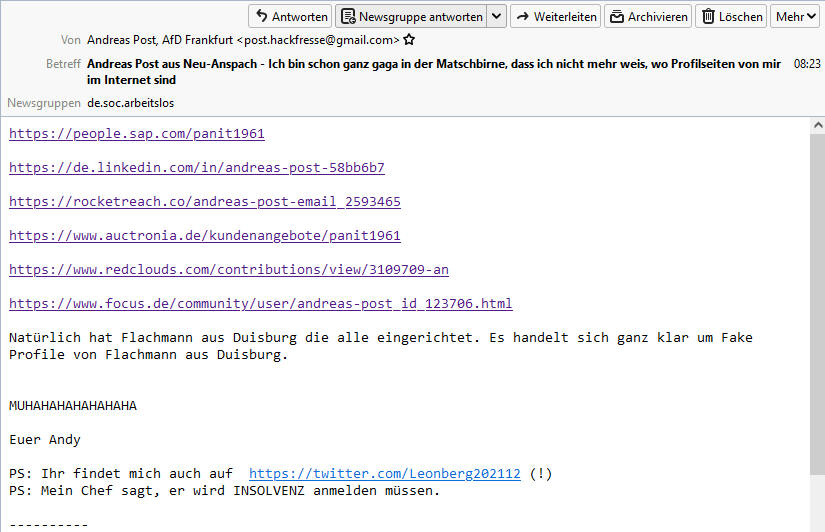The image size is (825, 532).
Task: Open the people.sap.com/panit1961 link
Action: coord(137,134)
